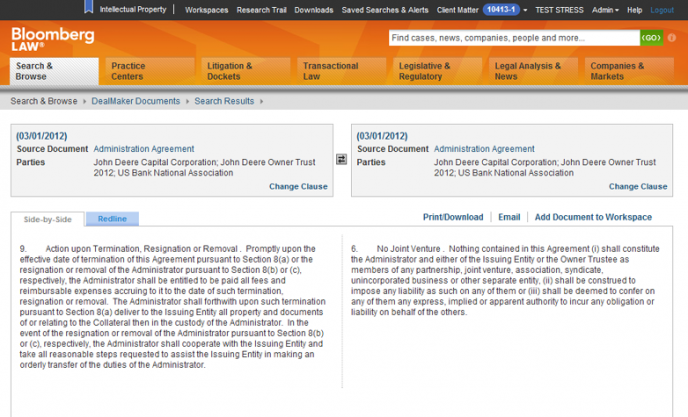Click Change Clause in the left panel
This screenshot has height=417, width=688.
point(298,186)
